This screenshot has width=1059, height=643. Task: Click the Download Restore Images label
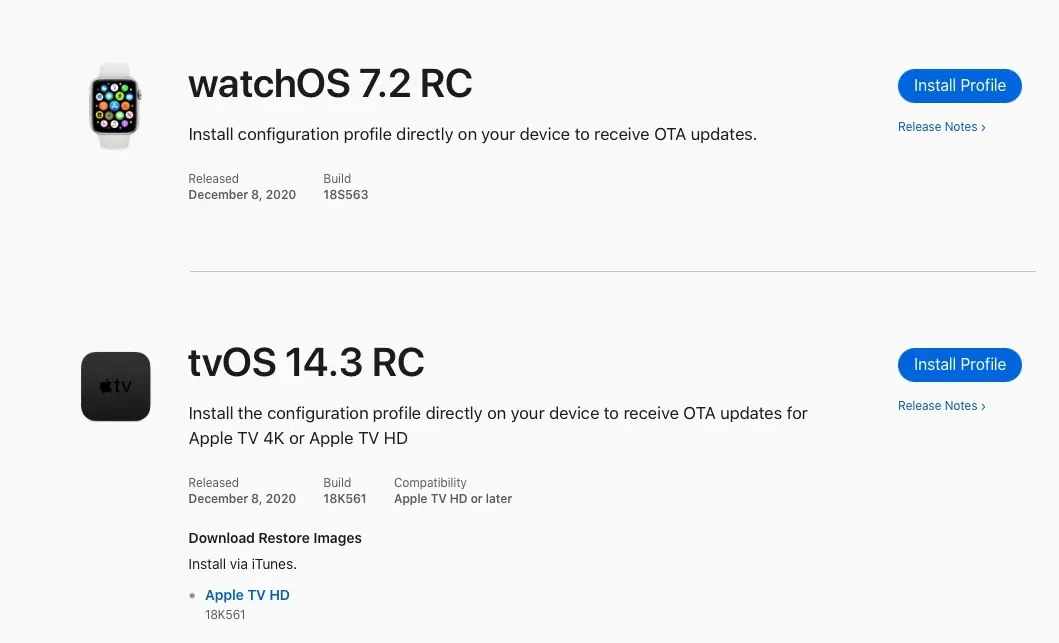click(275, 538)
